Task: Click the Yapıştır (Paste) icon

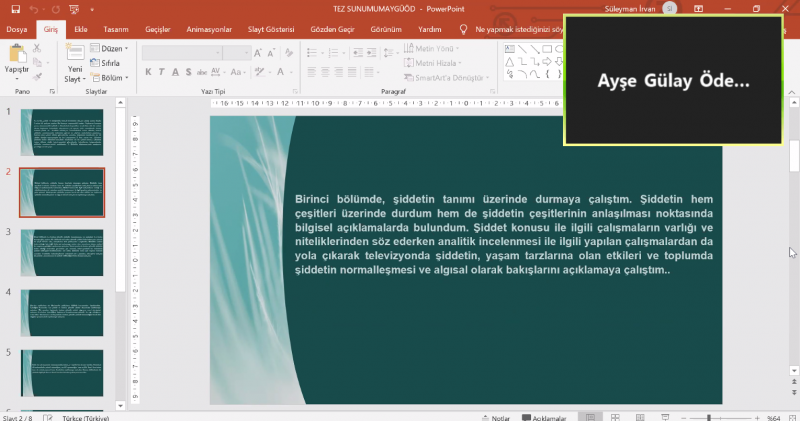Action: [x=17, y=58]
